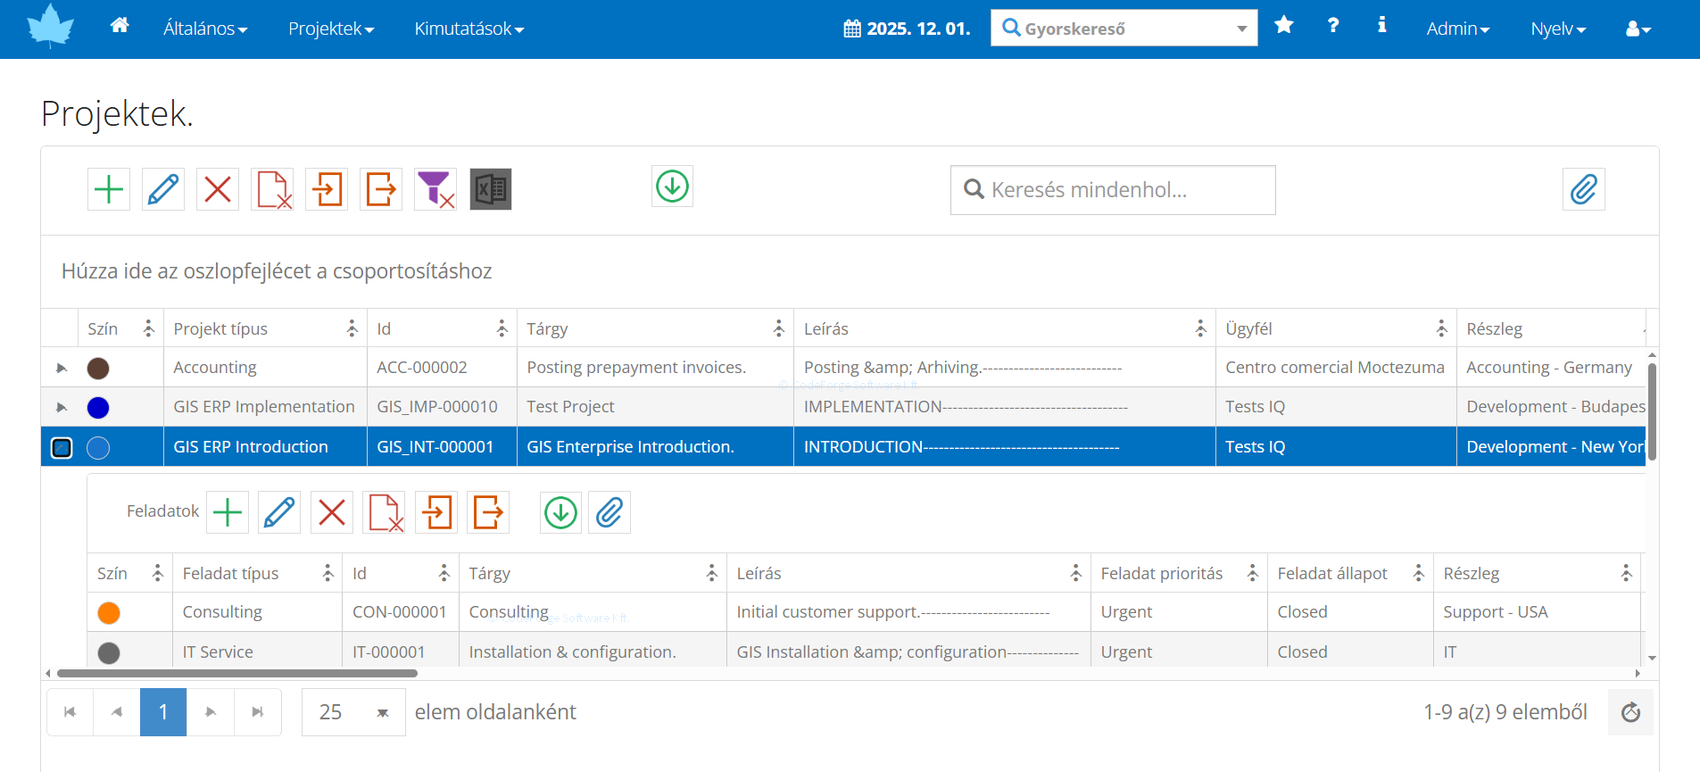Image resolution: width=1700 pixels, height=772 pixels.
Task: Click the paperclip attachments icon at top right
Action: pos(1583,189)
